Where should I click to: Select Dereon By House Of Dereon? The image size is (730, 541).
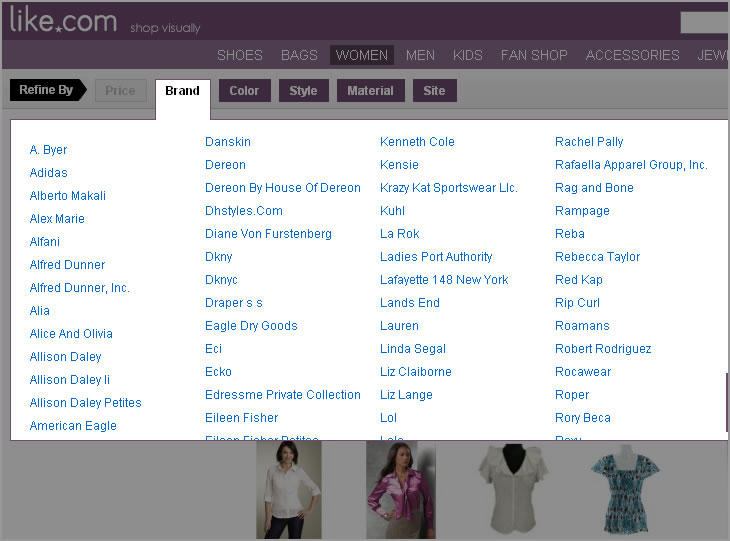click(283, 188)
